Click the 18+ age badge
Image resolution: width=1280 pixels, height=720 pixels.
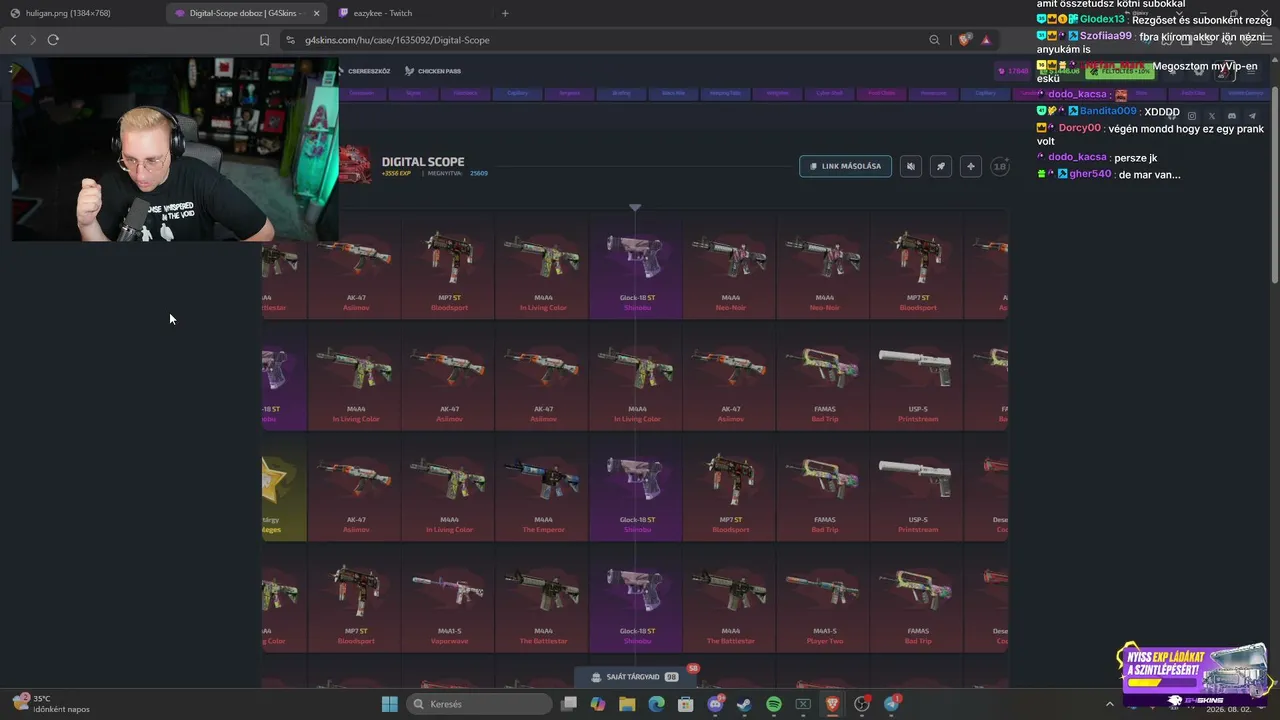999,166
